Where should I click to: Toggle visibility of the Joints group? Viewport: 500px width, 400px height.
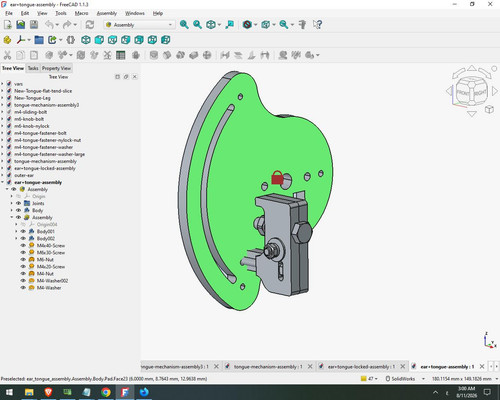(19, 203)
